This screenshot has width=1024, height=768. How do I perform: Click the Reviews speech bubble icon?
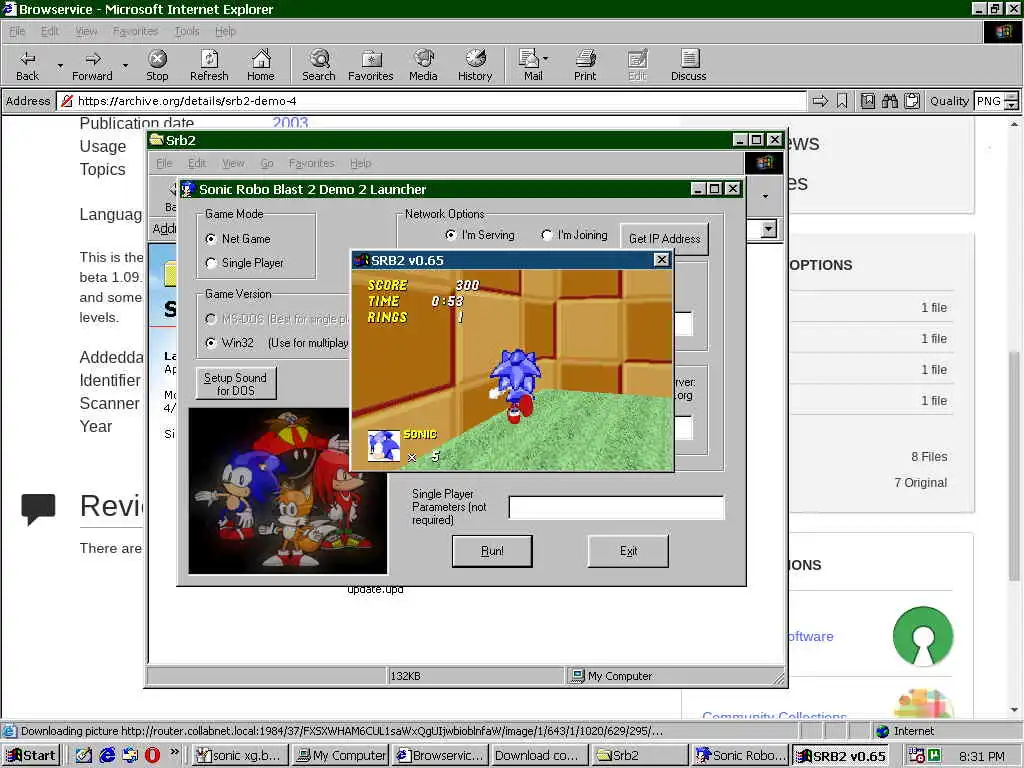click(x=38, y=509)
